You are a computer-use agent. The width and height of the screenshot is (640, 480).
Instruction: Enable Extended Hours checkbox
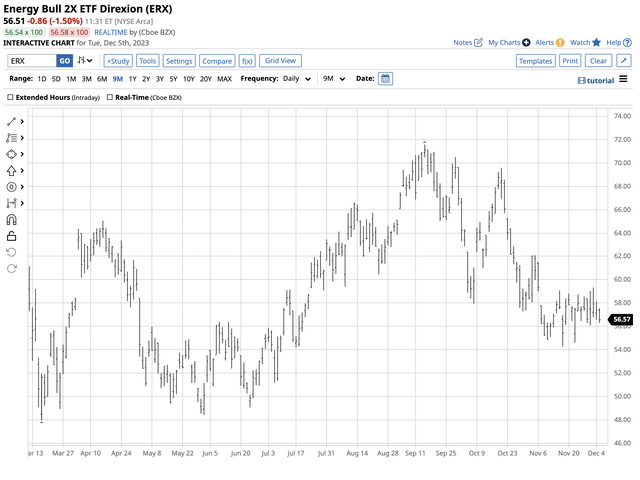point(11,97)
